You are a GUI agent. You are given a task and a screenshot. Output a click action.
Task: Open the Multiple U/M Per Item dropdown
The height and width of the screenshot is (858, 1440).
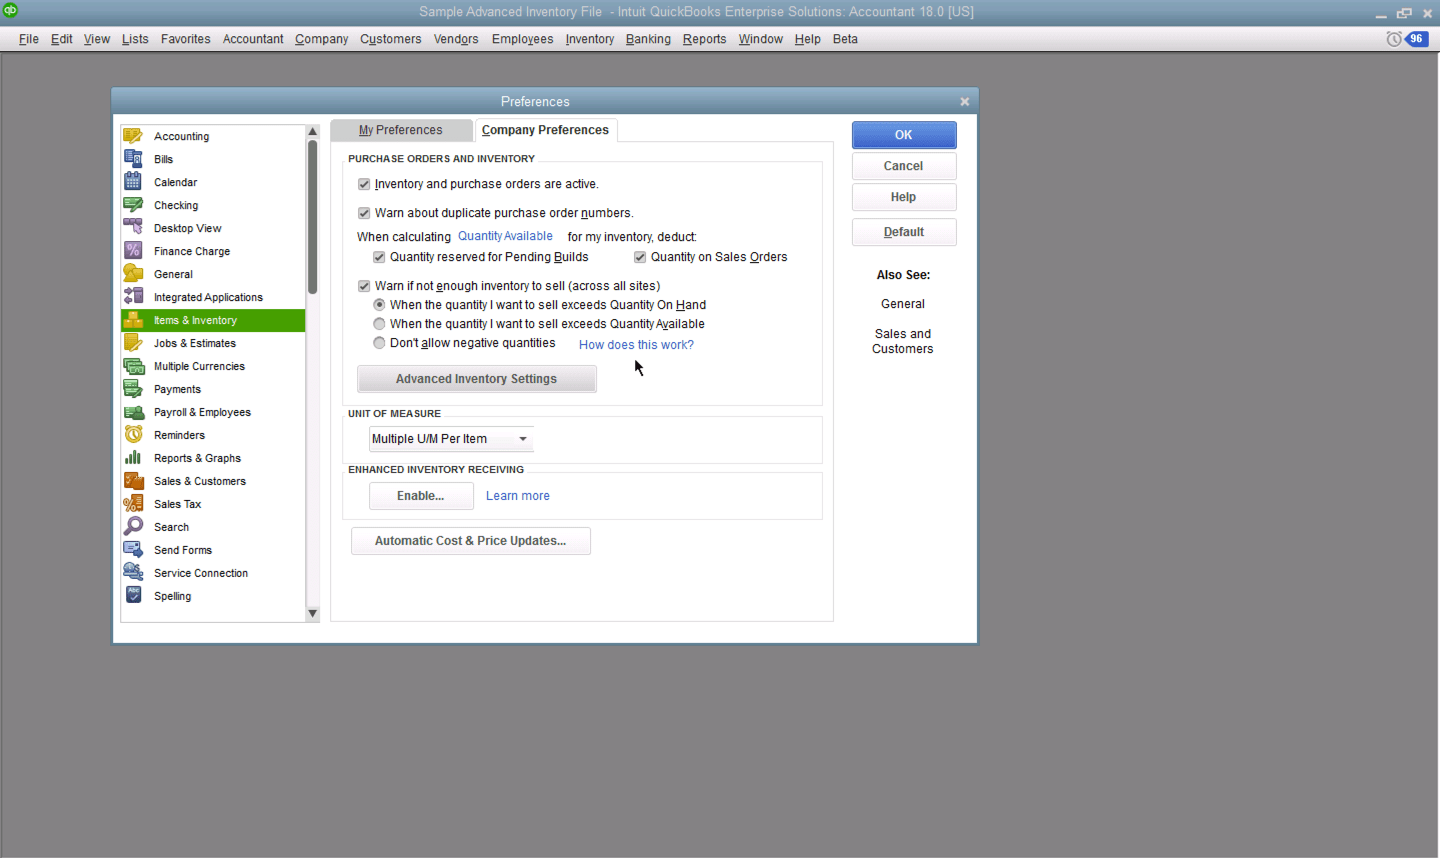[x=522, y=439]
